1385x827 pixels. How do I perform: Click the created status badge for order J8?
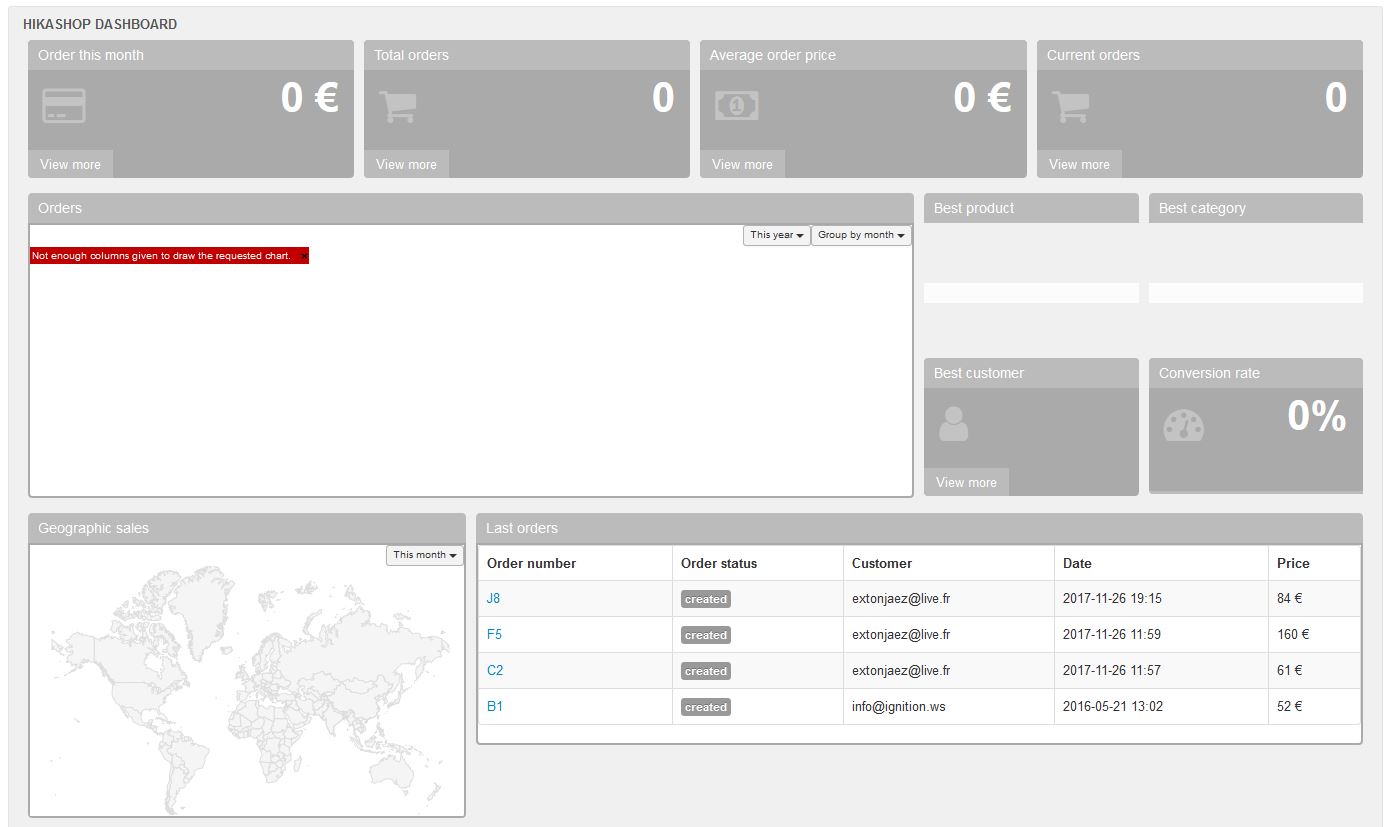coord(706,599)
